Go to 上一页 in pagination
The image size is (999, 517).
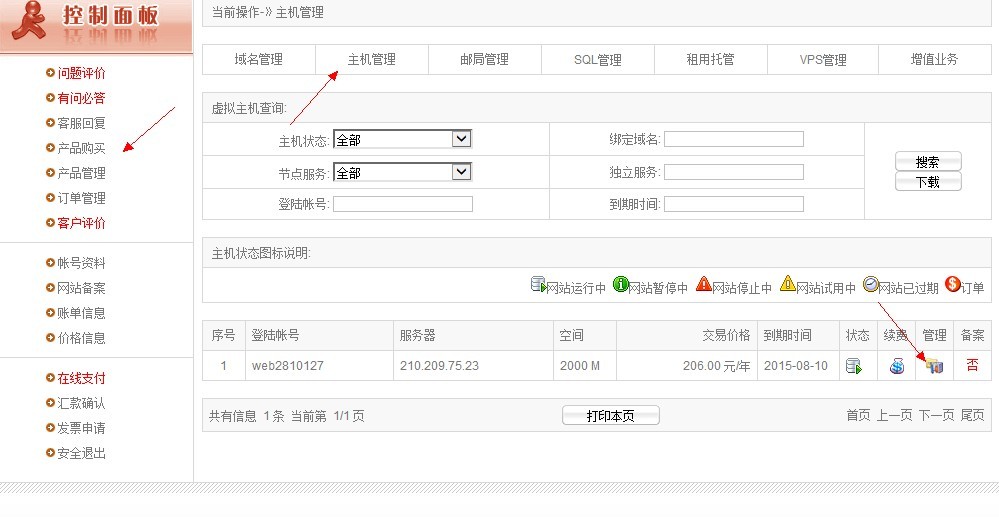tap(895, 416)
